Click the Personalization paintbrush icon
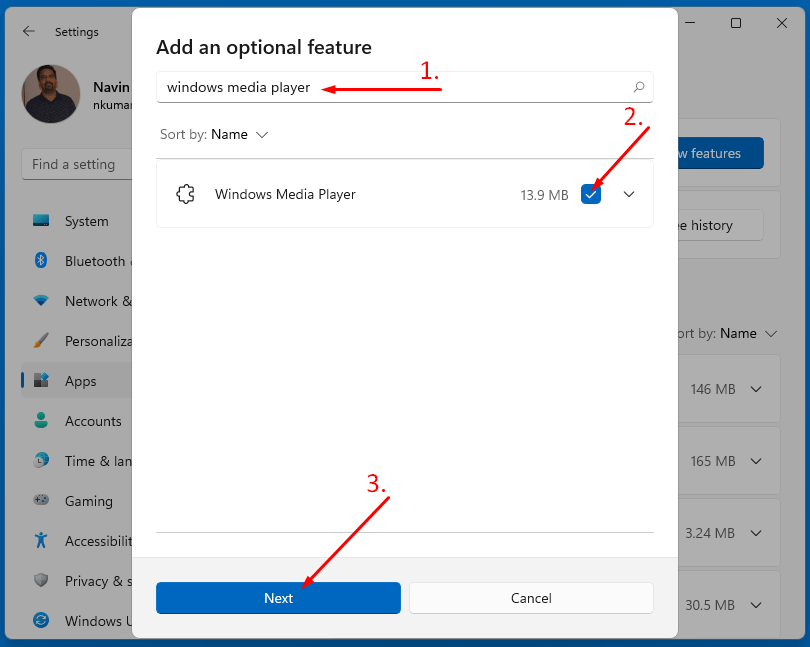The width and height of the screenshot is (810, 647). point(41,341)
